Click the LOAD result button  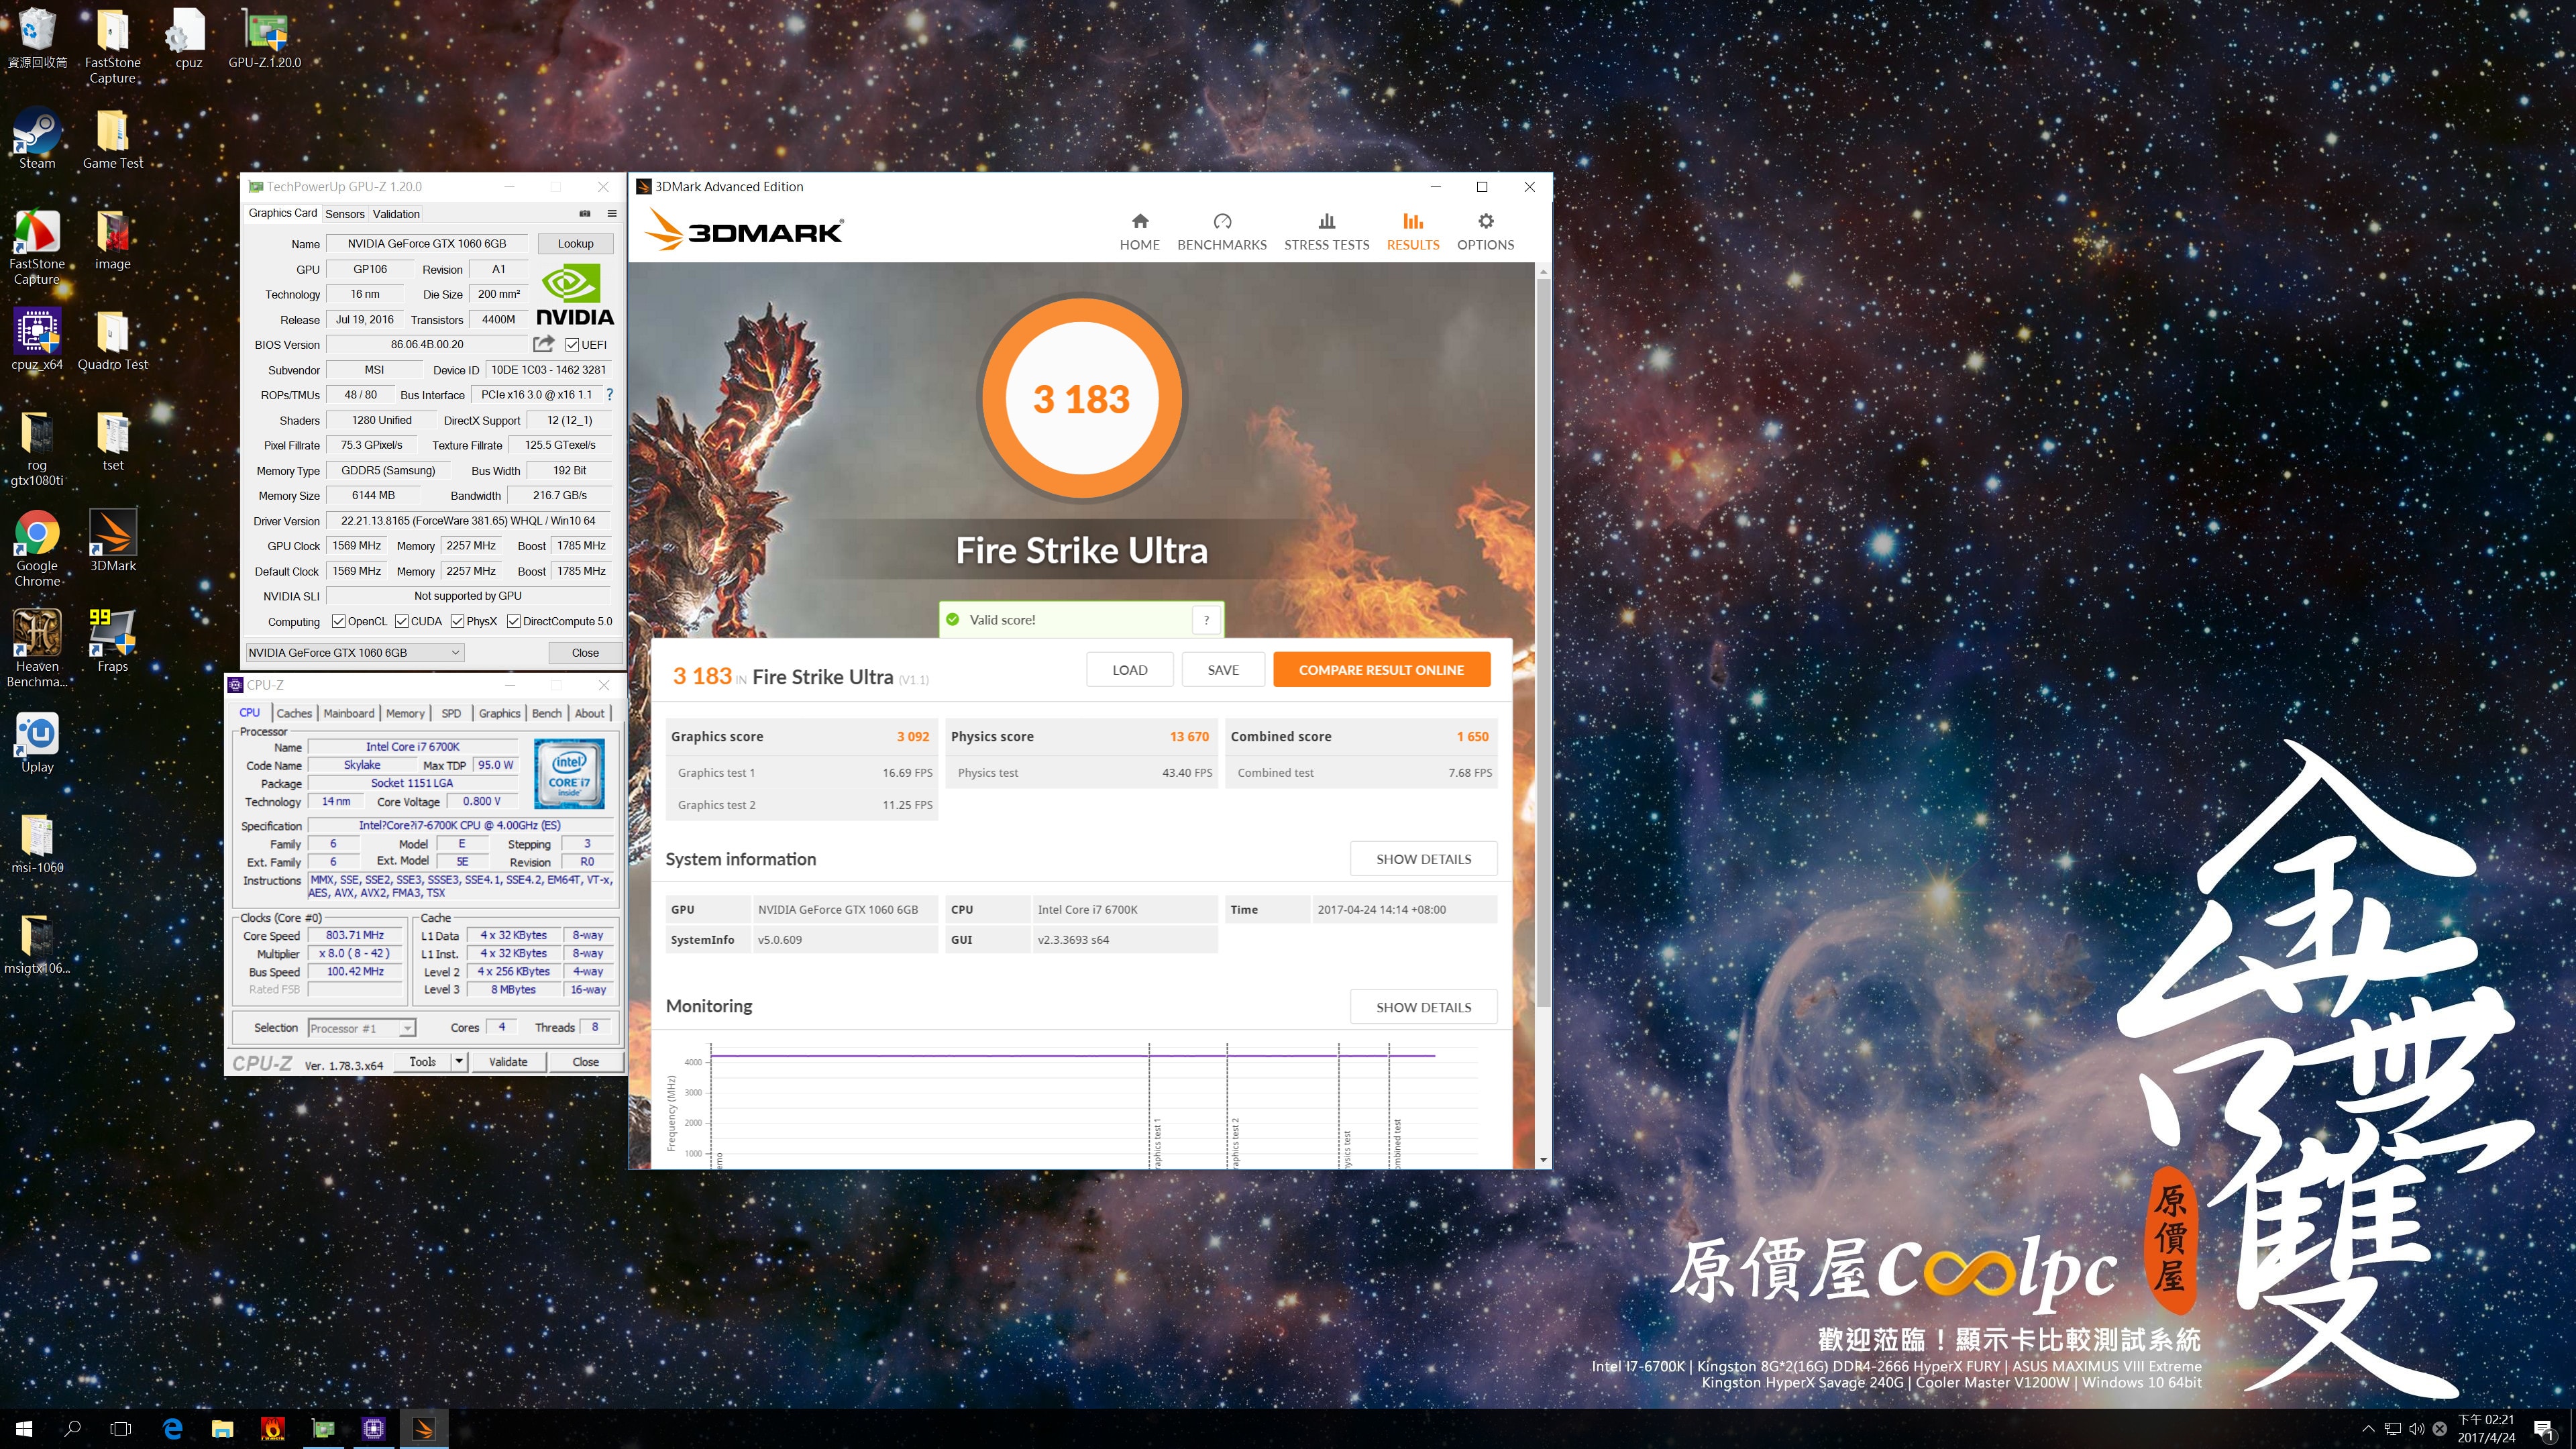point(1129,670)
